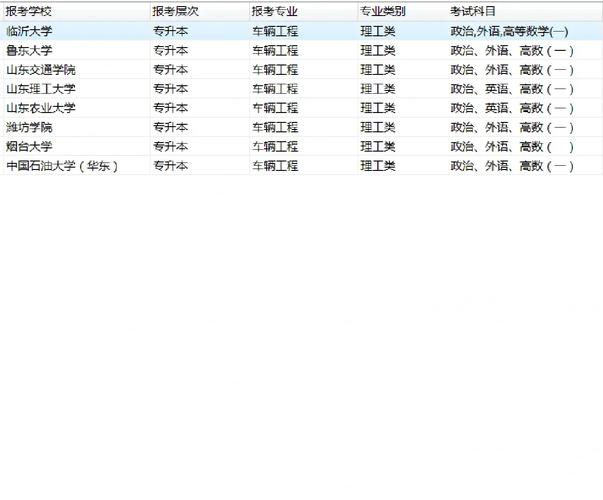Image resolution: width=603 pixels, height=500 pixels.
Task: Click 车辆工程 in the 潍坊学院 row
Action: click(x=275, y=127)
